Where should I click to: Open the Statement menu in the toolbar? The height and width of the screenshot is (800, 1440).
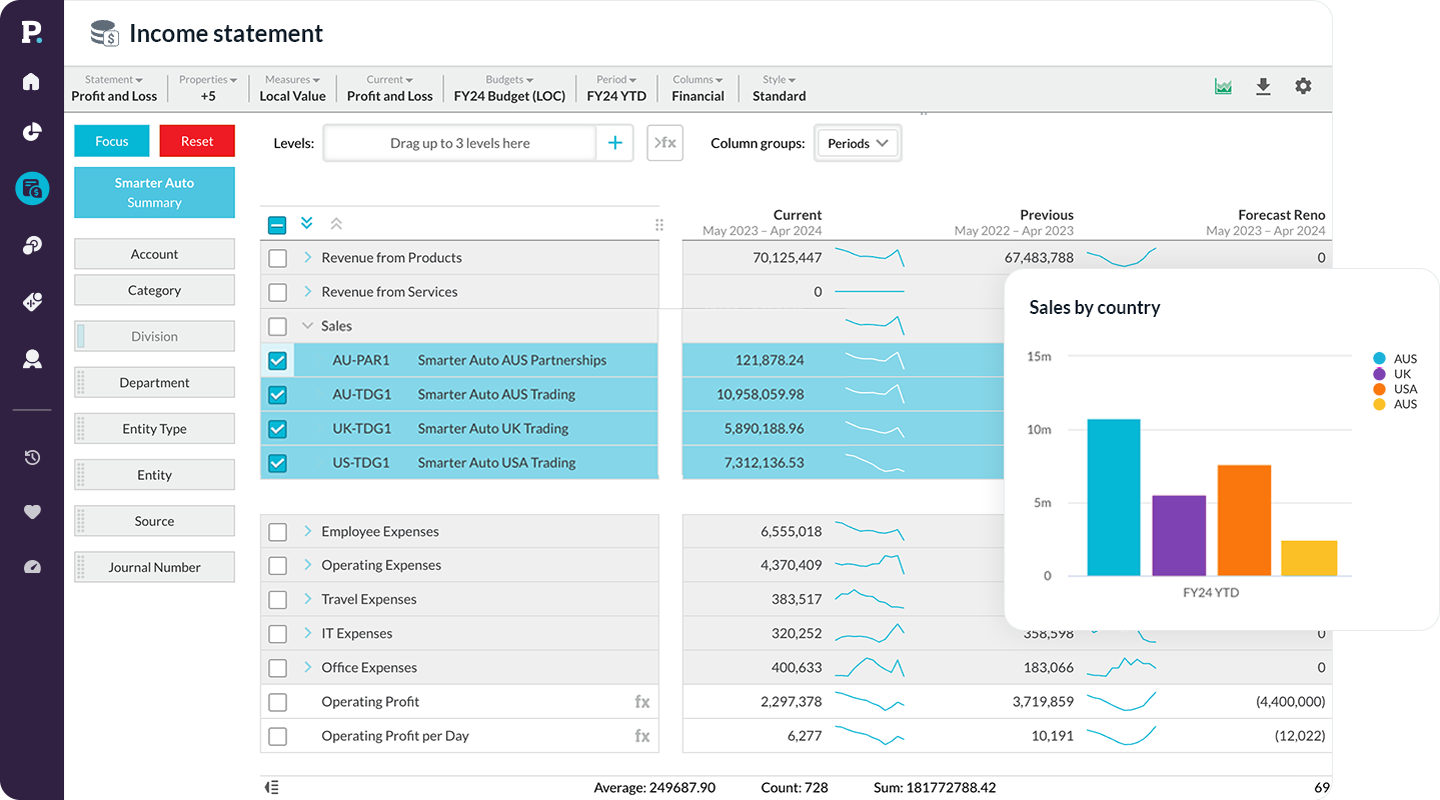[114, 88]
